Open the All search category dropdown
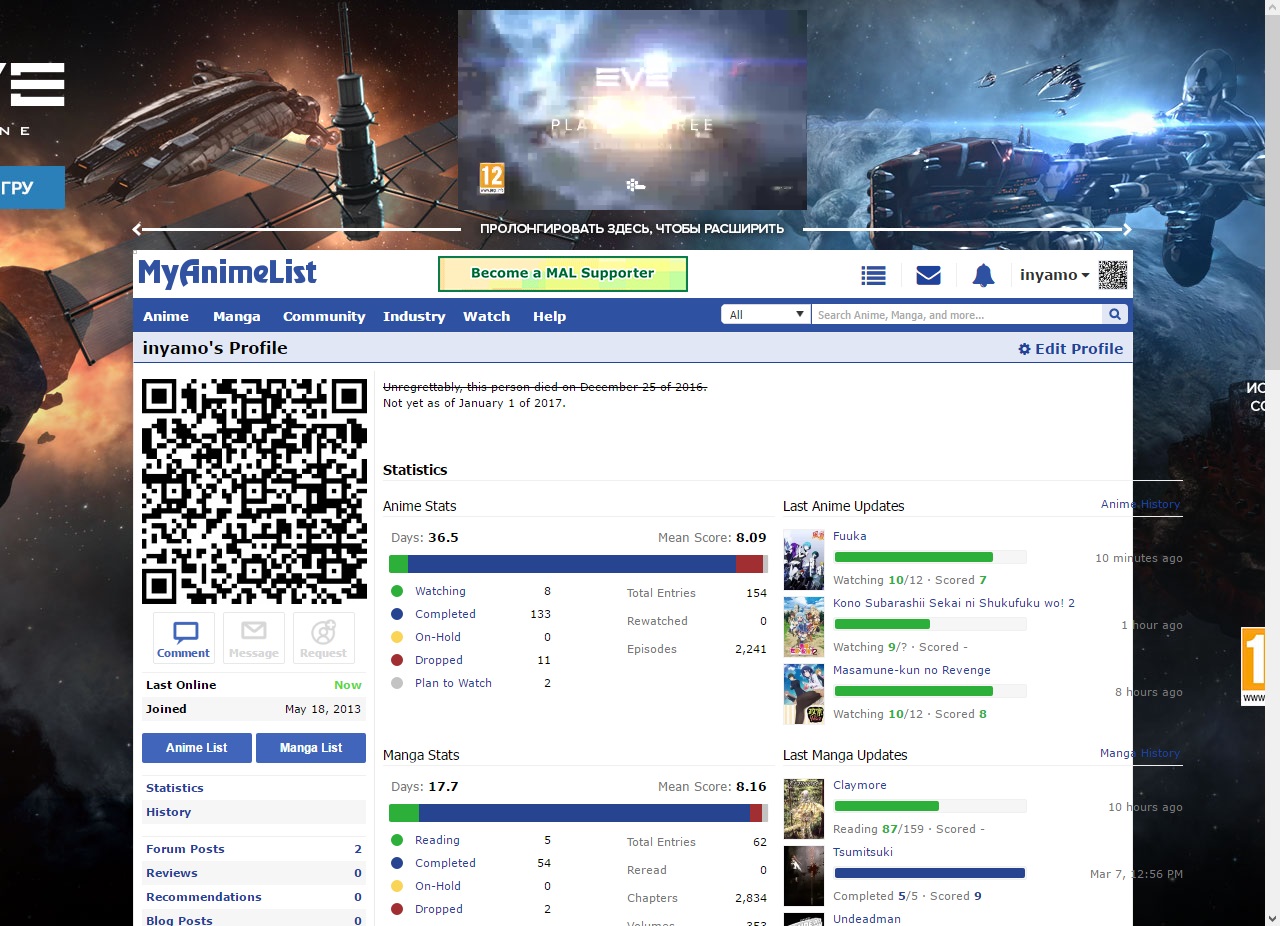 click(766, 315)
